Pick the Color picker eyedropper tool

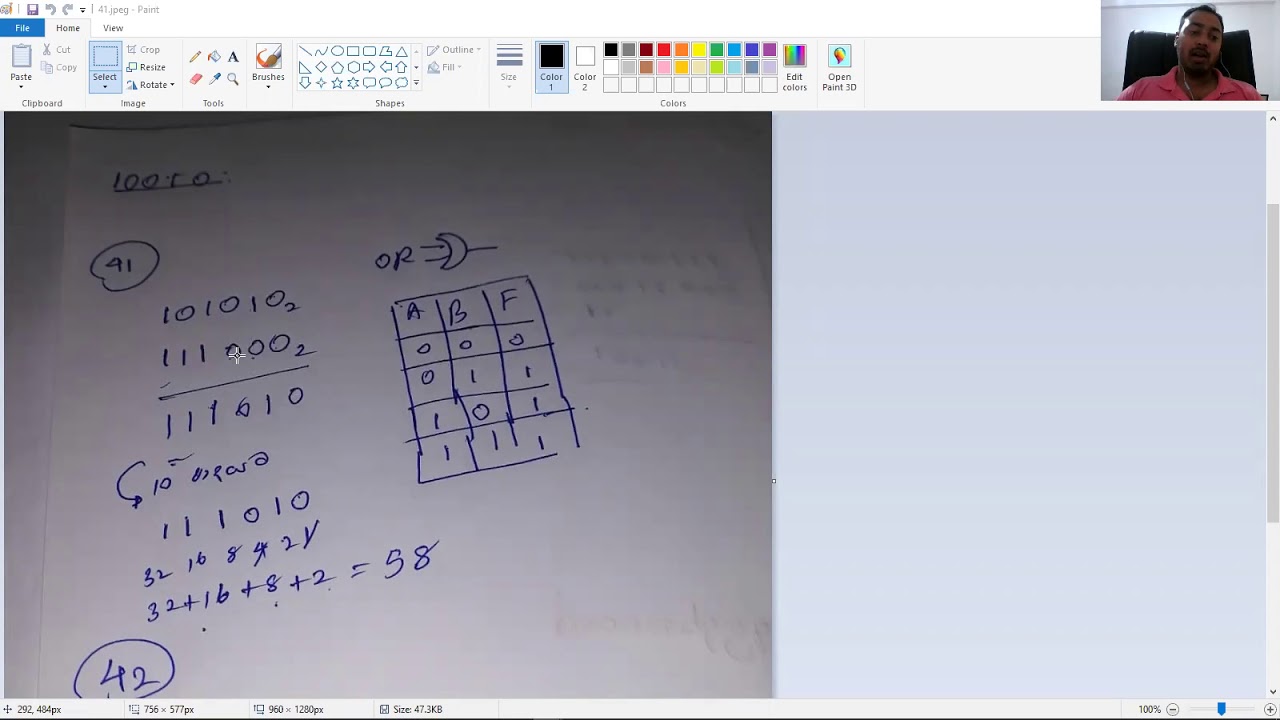pos(214,79)
